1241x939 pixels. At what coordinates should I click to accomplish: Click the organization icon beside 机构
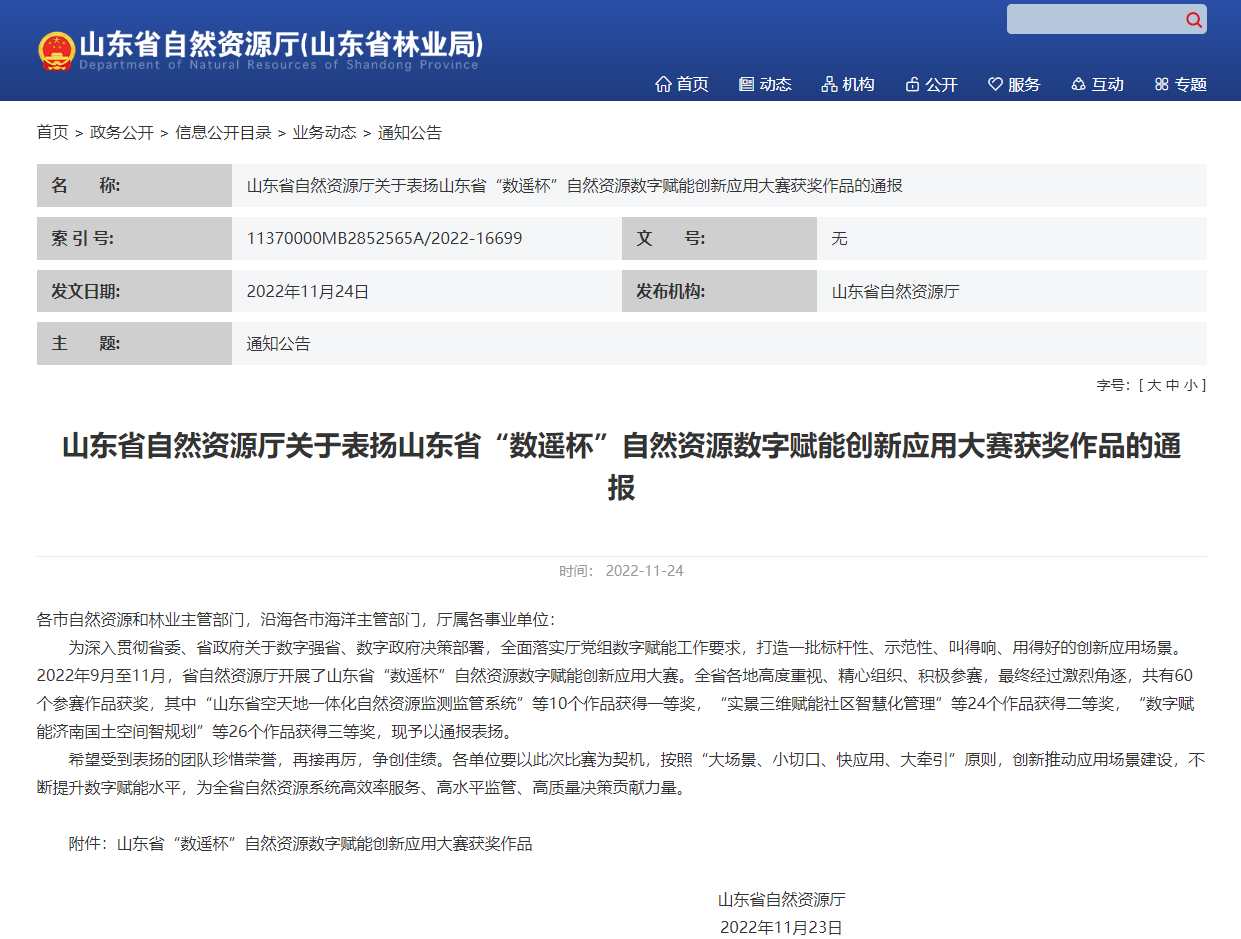pos(829,84)
